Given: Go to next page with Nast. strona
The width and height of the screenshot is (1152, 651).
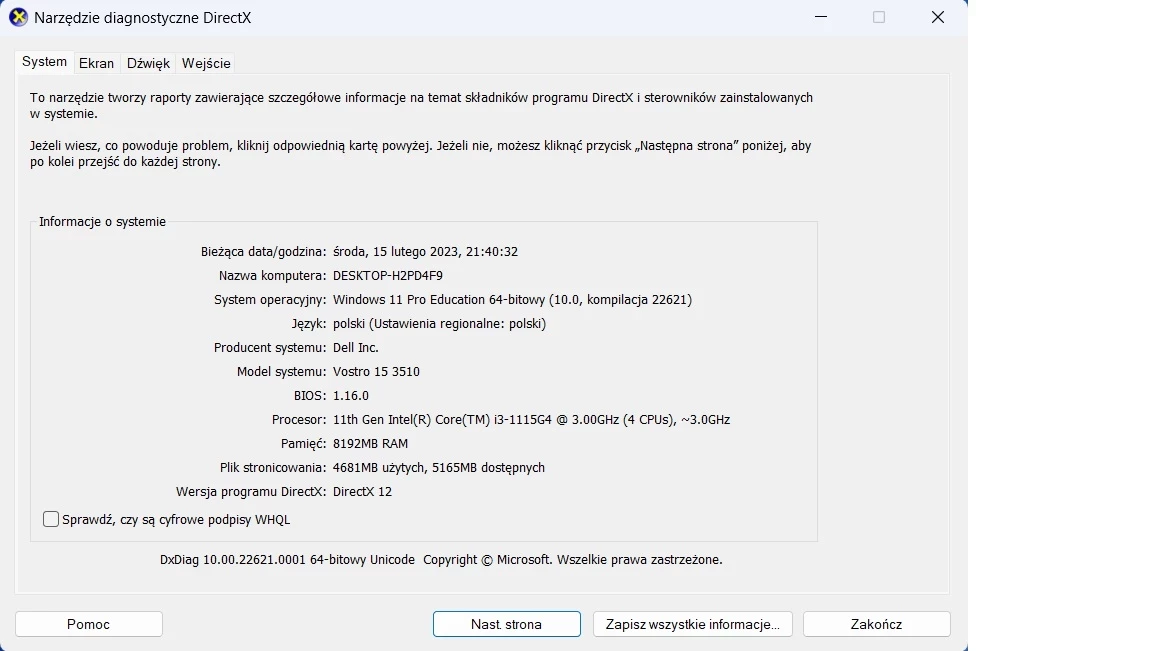Looking at the screenshot, I should point(506,624).
